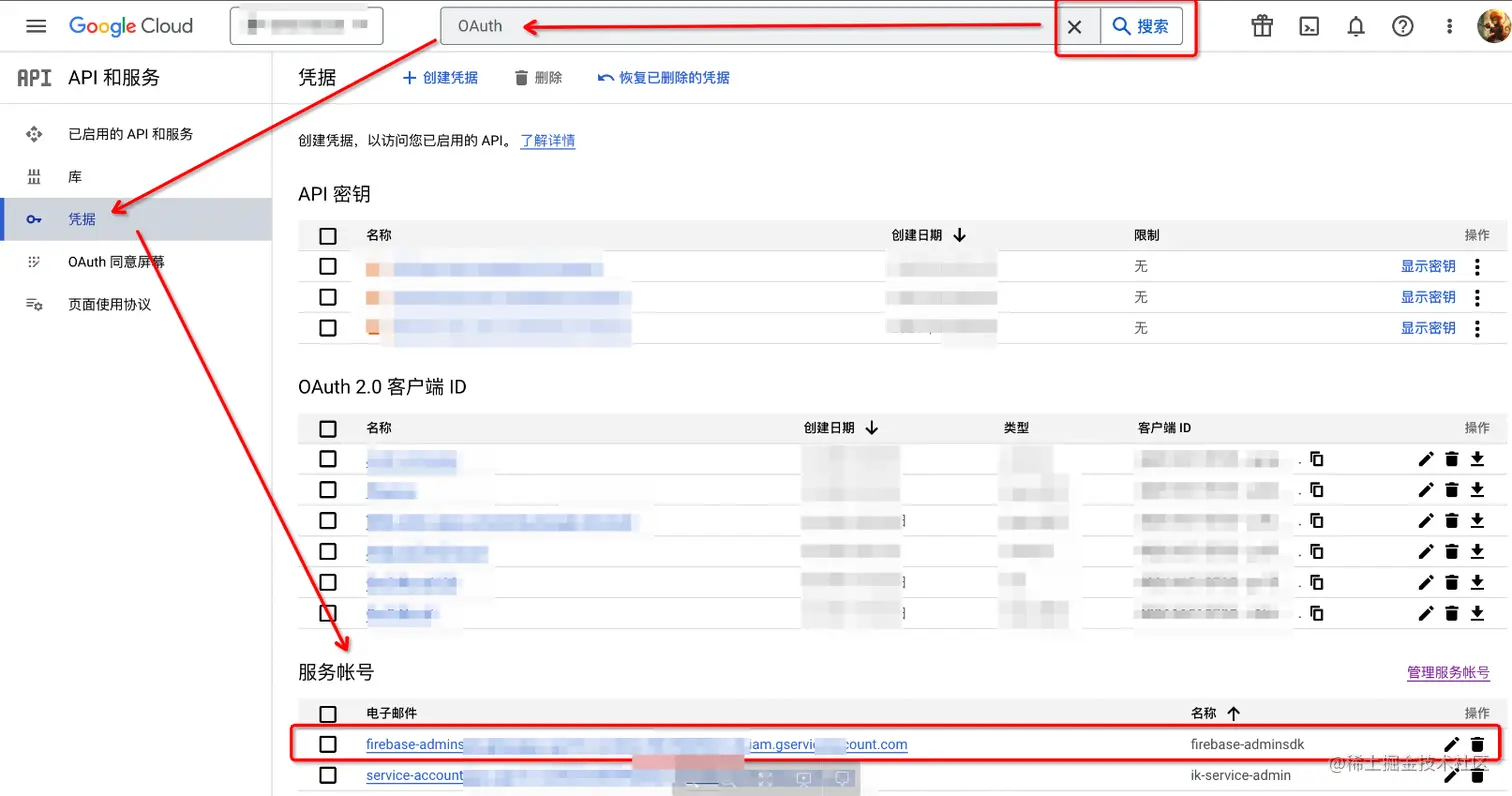1512x796 pixels.
Task: Go to the Google Cloud home logo
Action: click(x=131, y=26)
